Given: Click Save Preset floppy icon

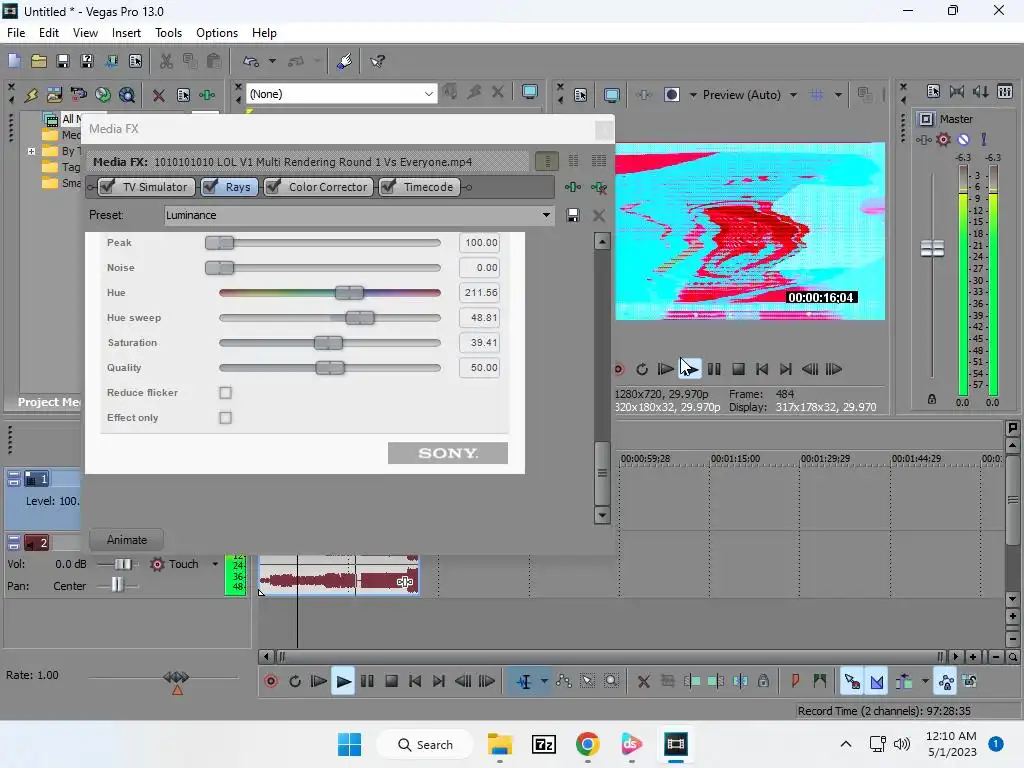Looking at the screenshot, I should point(573,215).
